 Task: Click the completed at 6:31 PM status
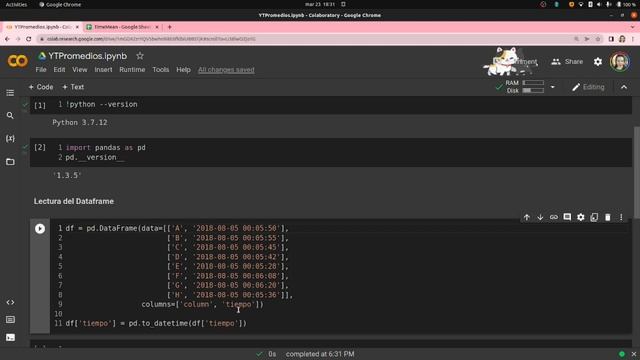[x=320, y=354]
